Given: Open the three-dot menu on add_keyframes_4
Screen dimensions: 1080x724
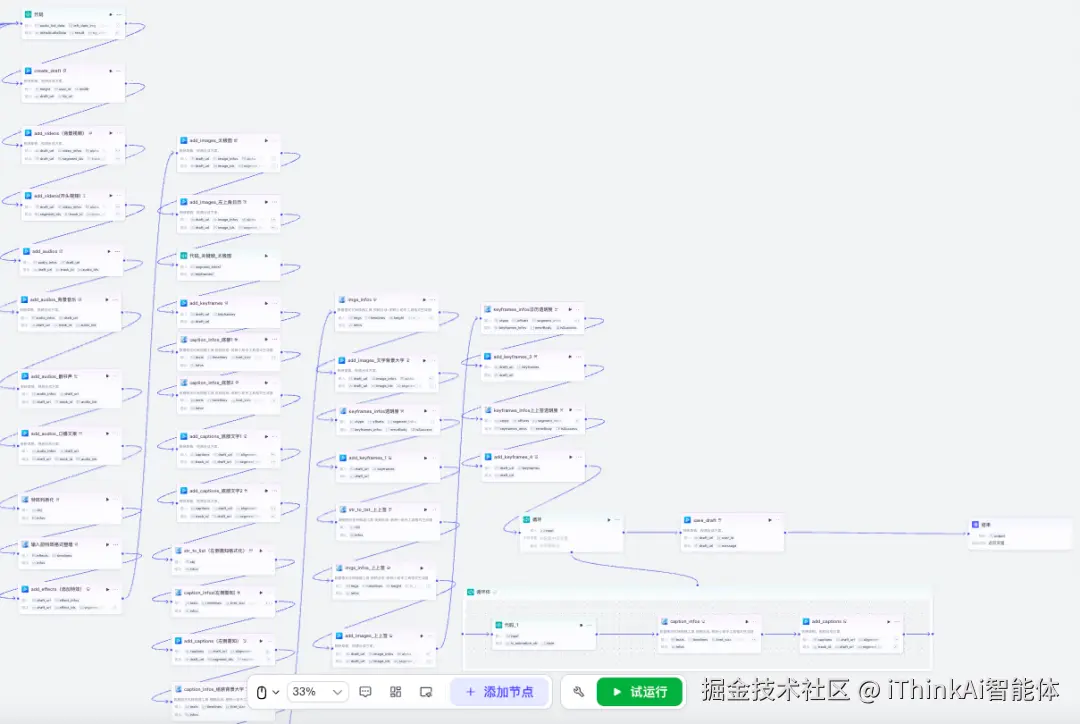Looking at the screenshot, I should coord(579,457).
